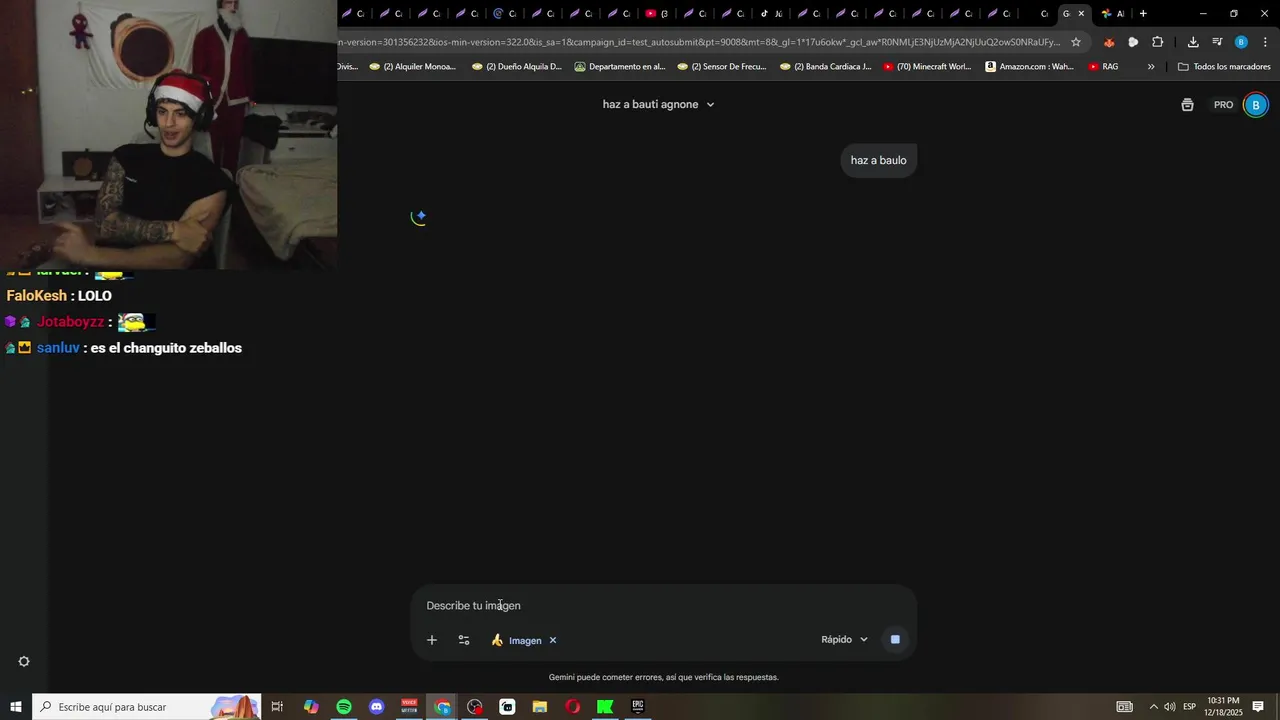Click chat username Jotaboyzz
This screenshot has width=1280, height=720.
tap(70, 322)
